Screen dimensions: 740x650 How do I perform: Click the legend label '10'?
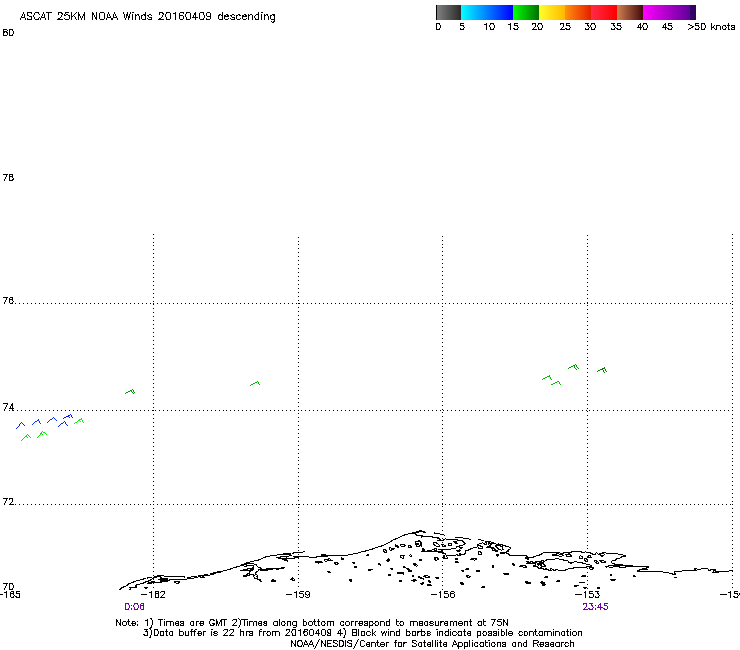tap(489, 27)
